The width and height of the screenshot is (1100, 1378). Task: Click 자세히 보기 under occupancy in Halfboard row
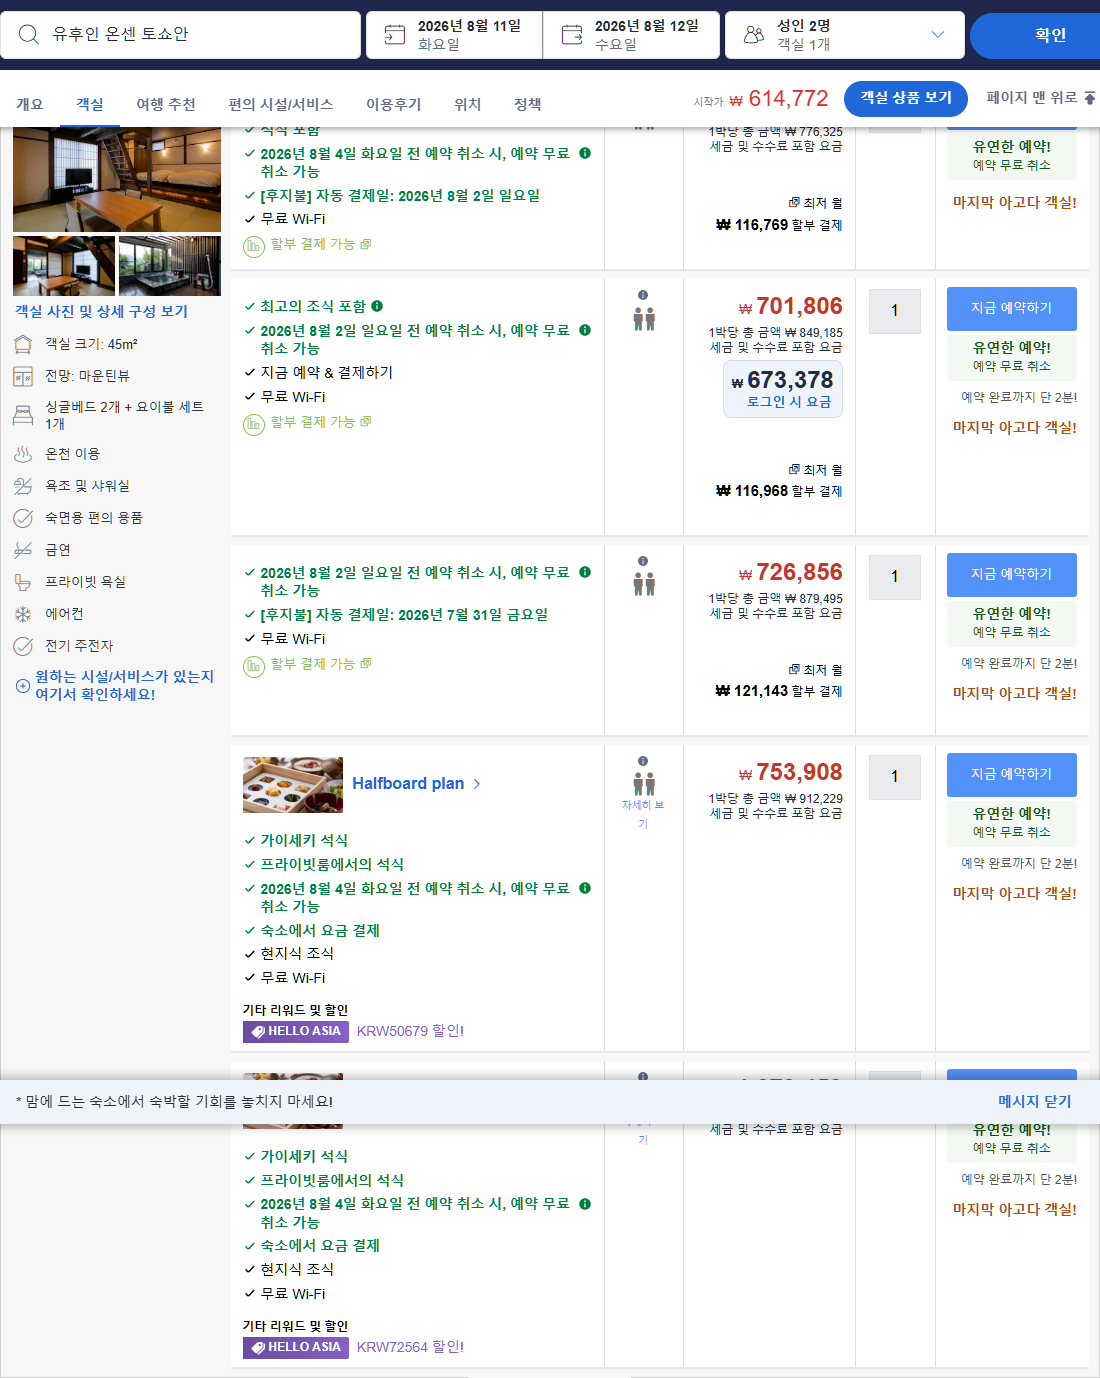pos(643,814)
